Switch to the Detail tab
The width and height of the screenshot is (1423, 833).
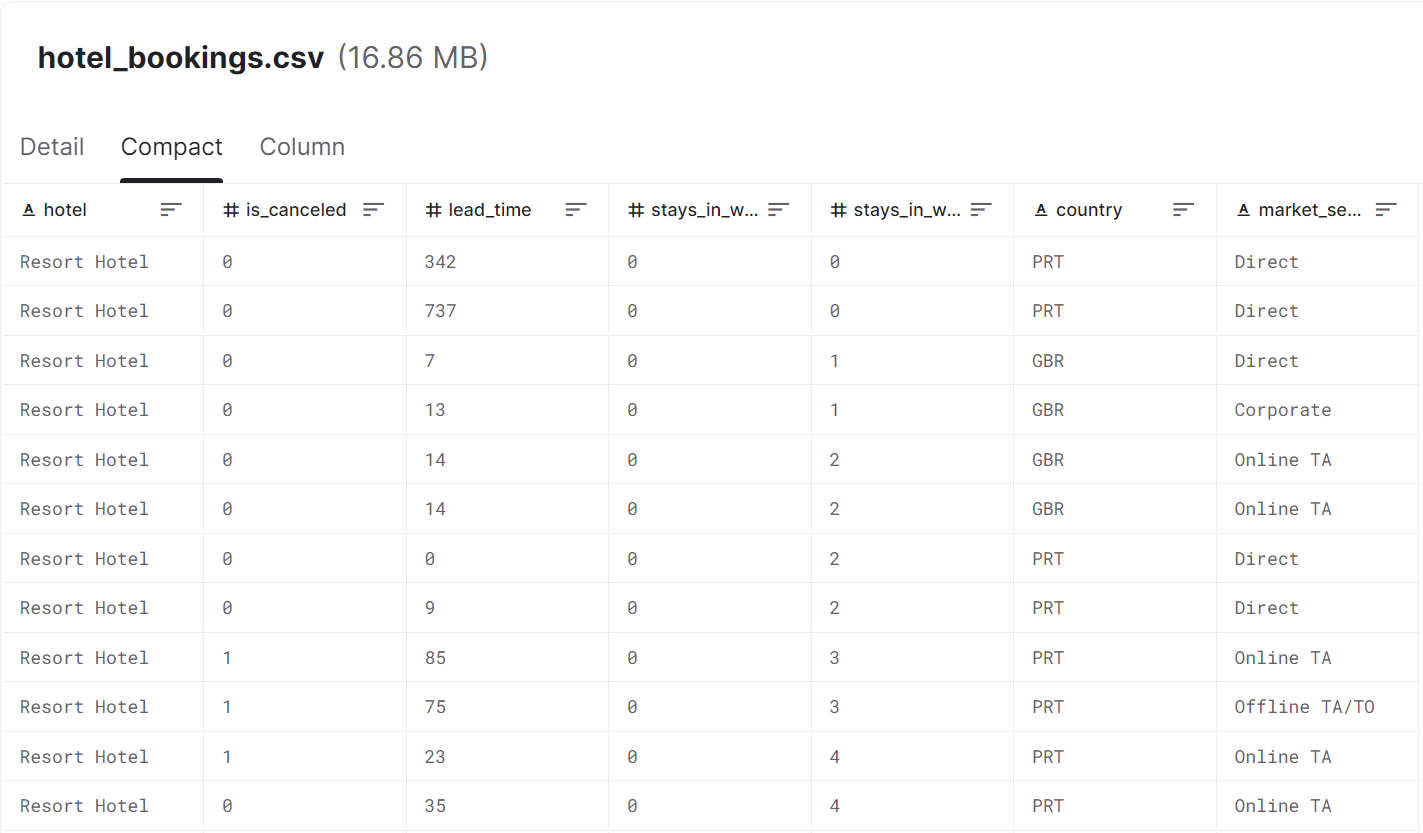coord(52,147)
